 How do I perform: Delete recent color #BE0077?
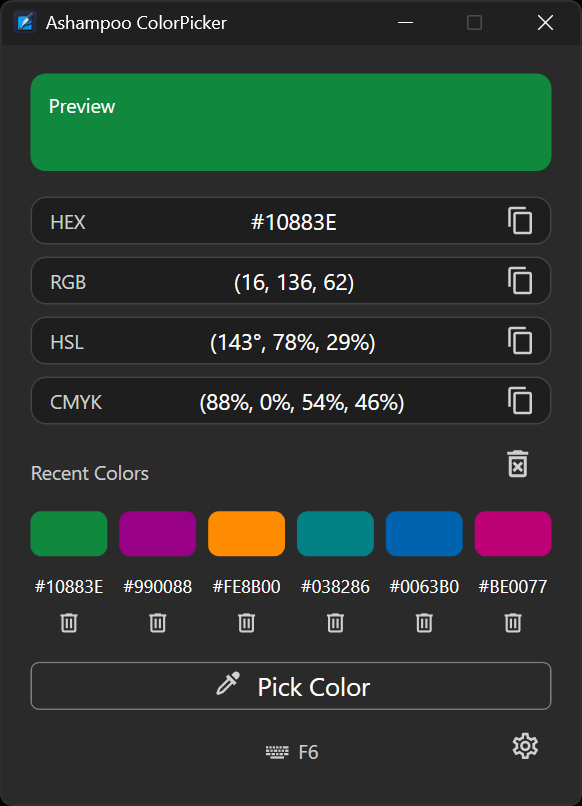point(513,622)
